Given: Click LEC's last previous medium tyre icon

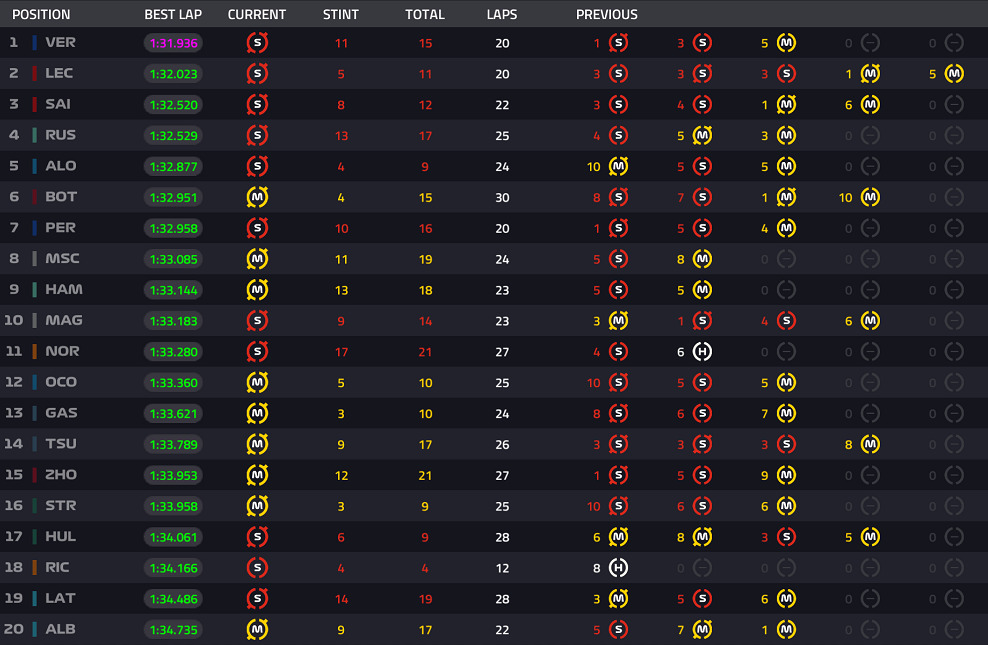Looking at the screenshot, I should click(x=954, y=74).
